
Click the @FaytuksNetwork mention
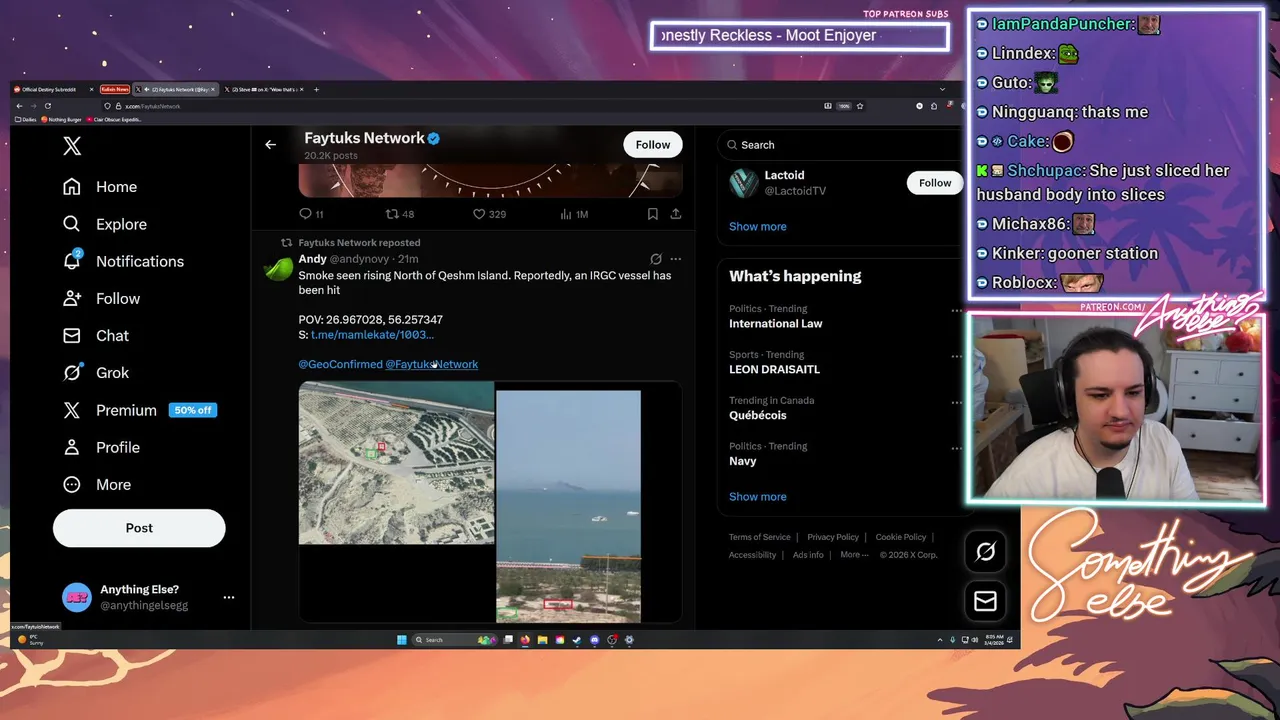[x=432, y=364]
